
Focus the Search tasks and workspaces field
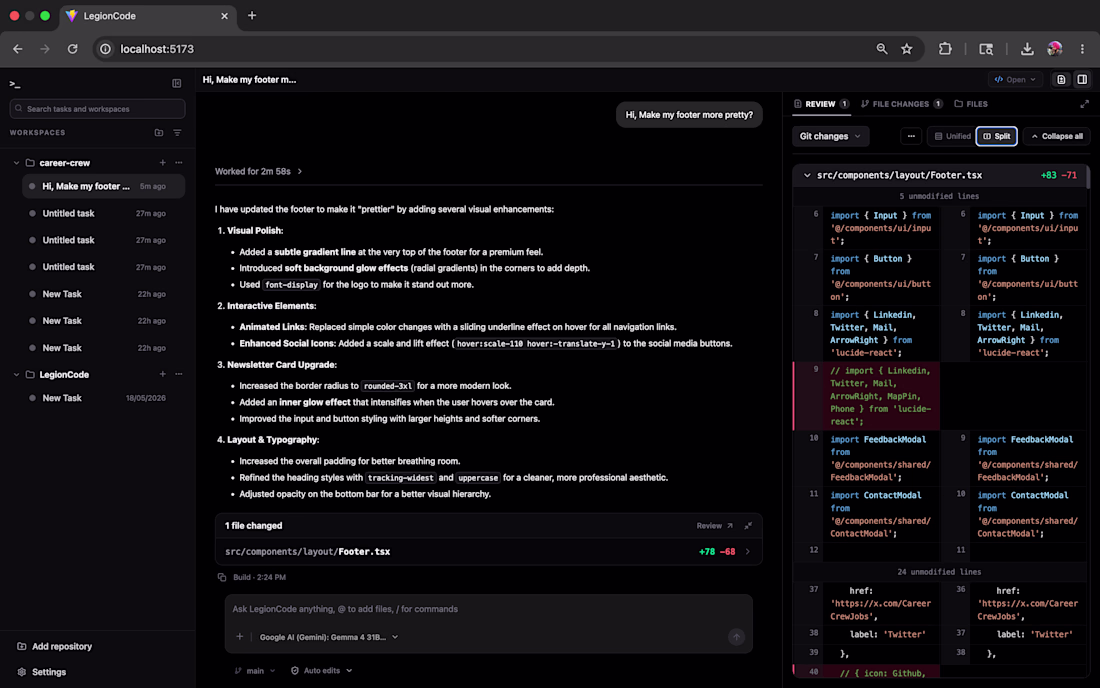pos(98,109)
